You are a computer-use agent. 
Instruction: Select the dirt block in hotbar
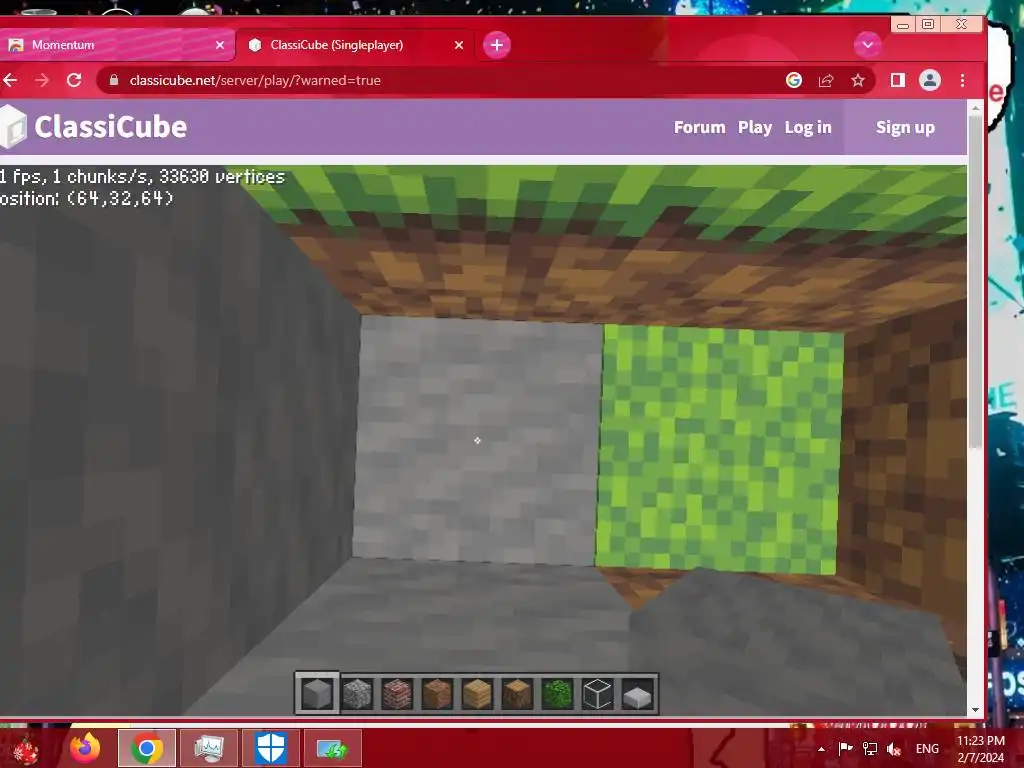[x=437, y=694]
